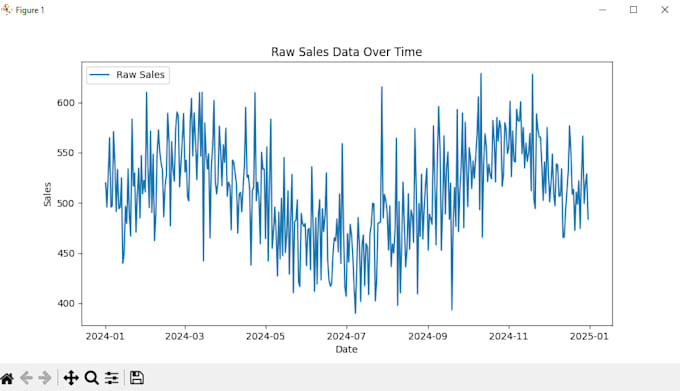
Task: Click the blue line sample in legend
Action: pos(99,75)
